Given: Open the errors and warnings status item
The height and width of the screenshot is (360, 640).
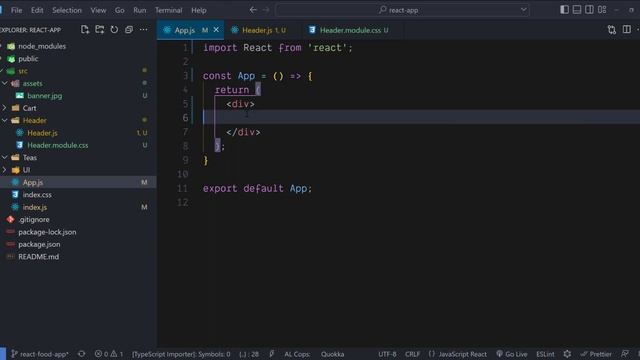Looking at the screenshot, I should (x=109, y=354).
